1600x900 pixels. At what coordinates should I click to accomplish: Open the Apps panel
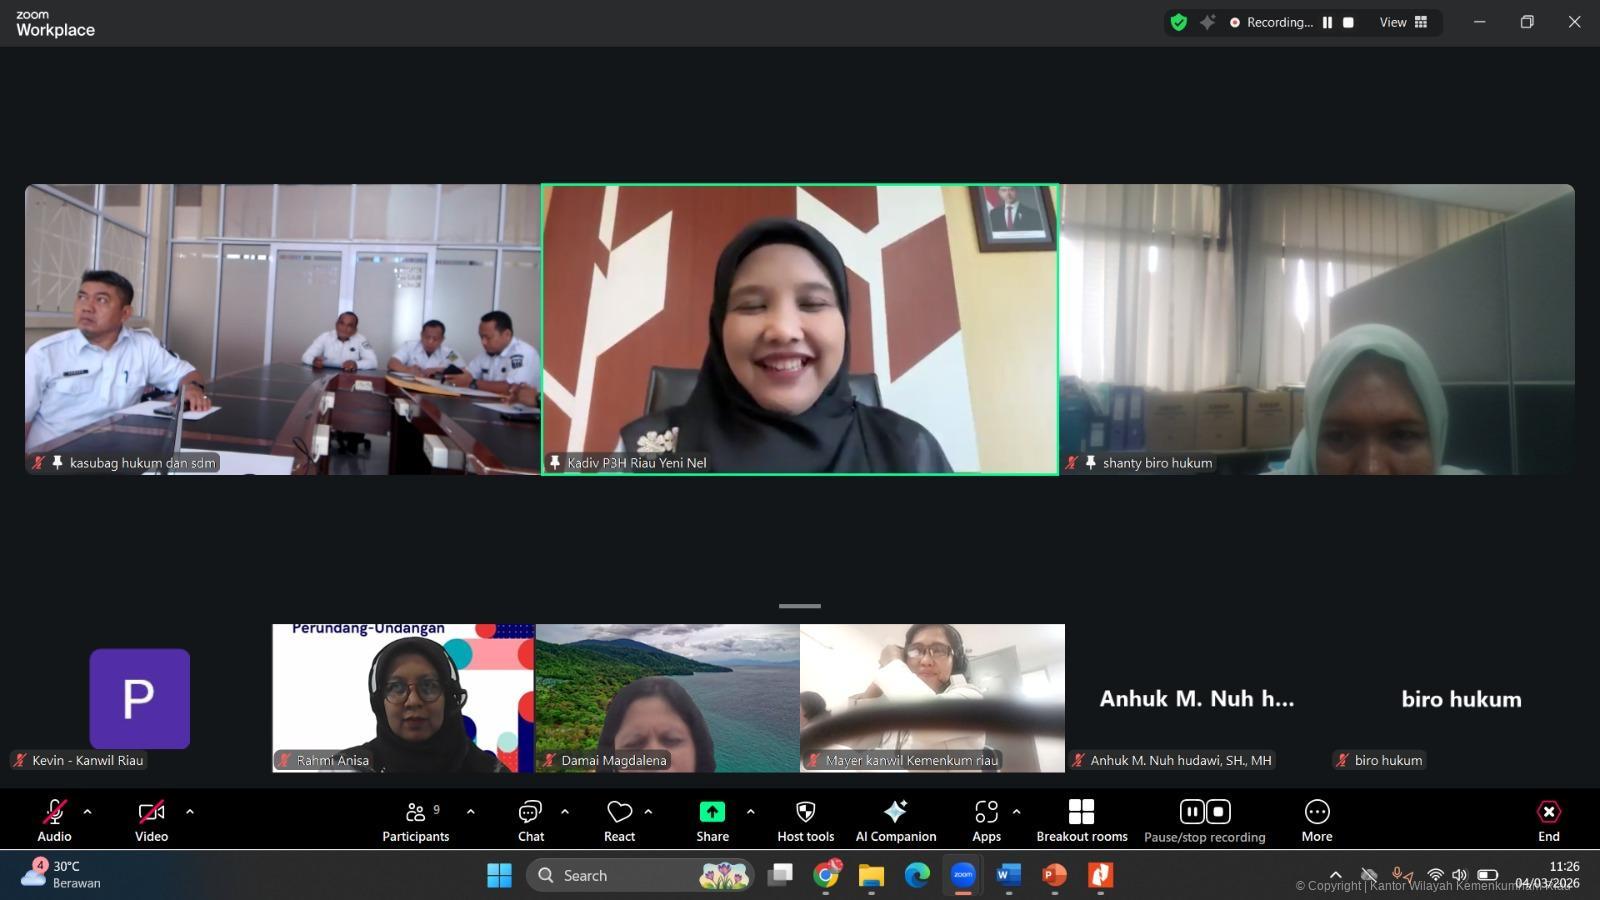coord(986,820)
